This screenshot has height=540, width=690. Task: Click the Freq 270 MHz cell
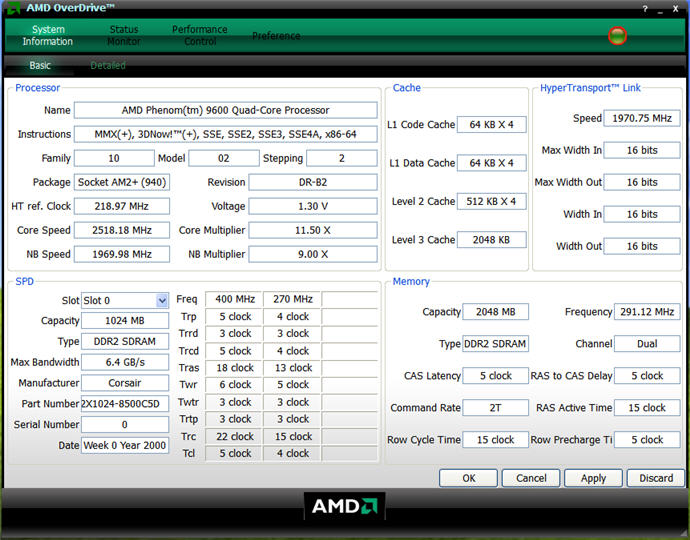[293, 299]
